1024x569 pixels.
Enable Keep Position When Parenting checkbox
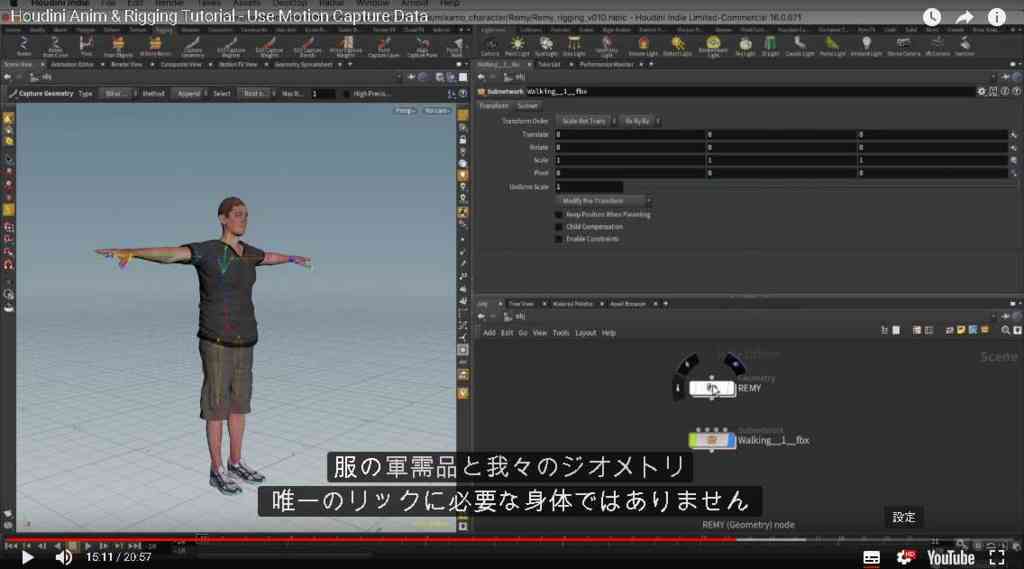558,214
